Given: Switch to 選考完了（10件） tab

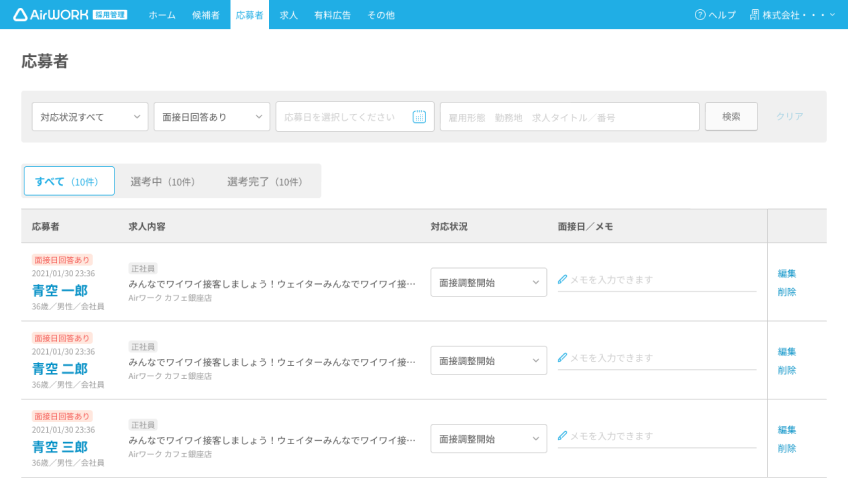Looking at the screenshot, I should coord(265,182).
